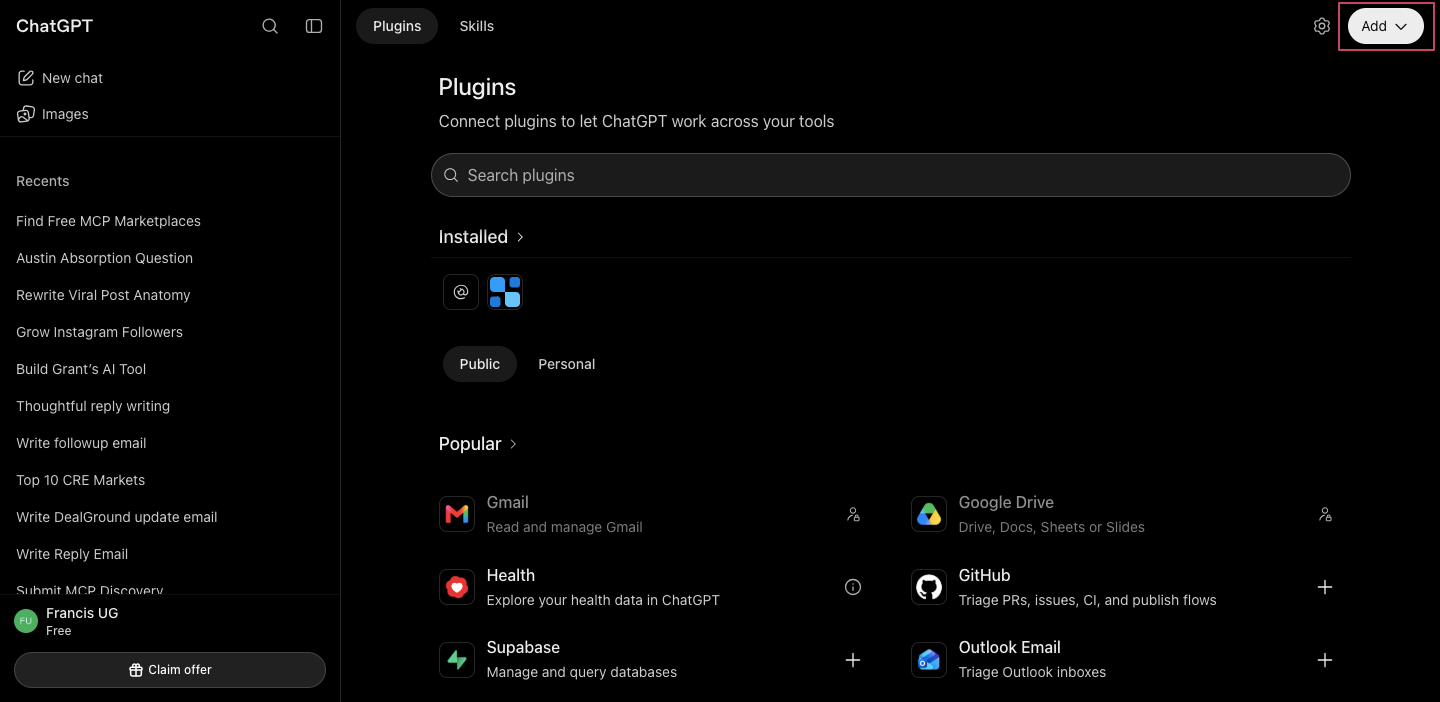Open the Gmail plugin title

click(508, 502)
